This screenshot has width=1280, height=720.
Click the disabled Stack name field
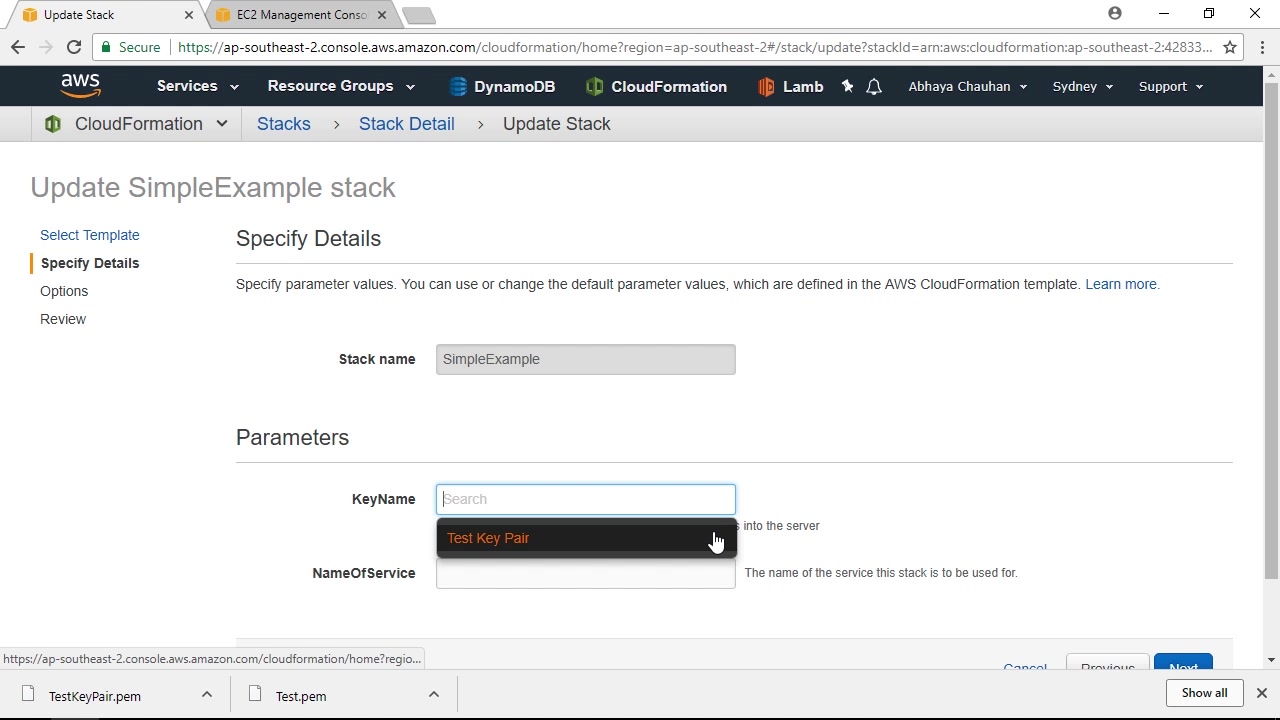tap(586, 359)
